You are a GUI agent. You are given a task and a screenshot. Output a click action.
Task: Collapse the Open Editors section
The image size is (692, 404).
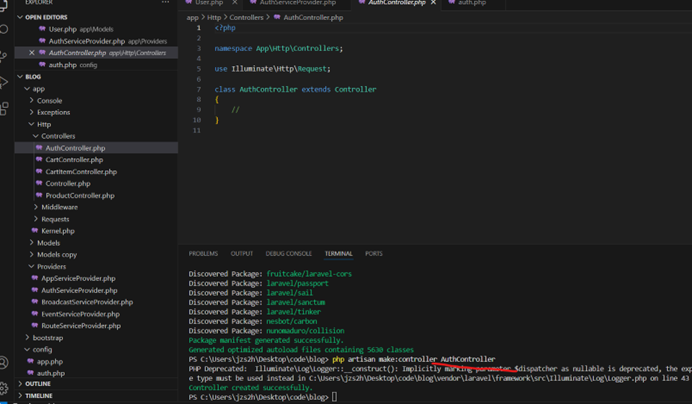click(x=97, y=17)
